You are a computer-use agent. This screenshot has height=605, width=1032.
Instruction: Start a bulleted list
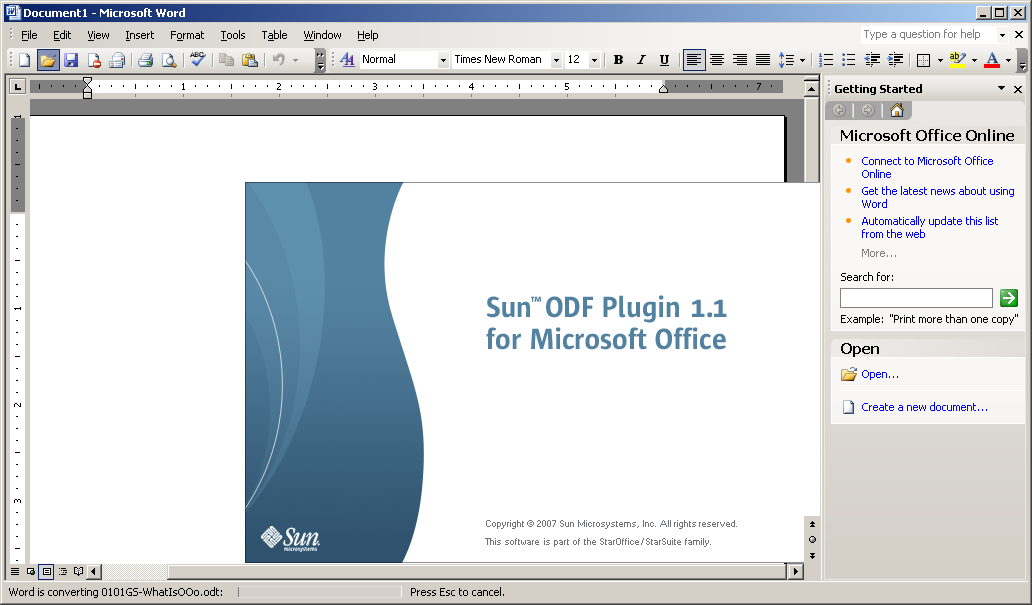849,60
